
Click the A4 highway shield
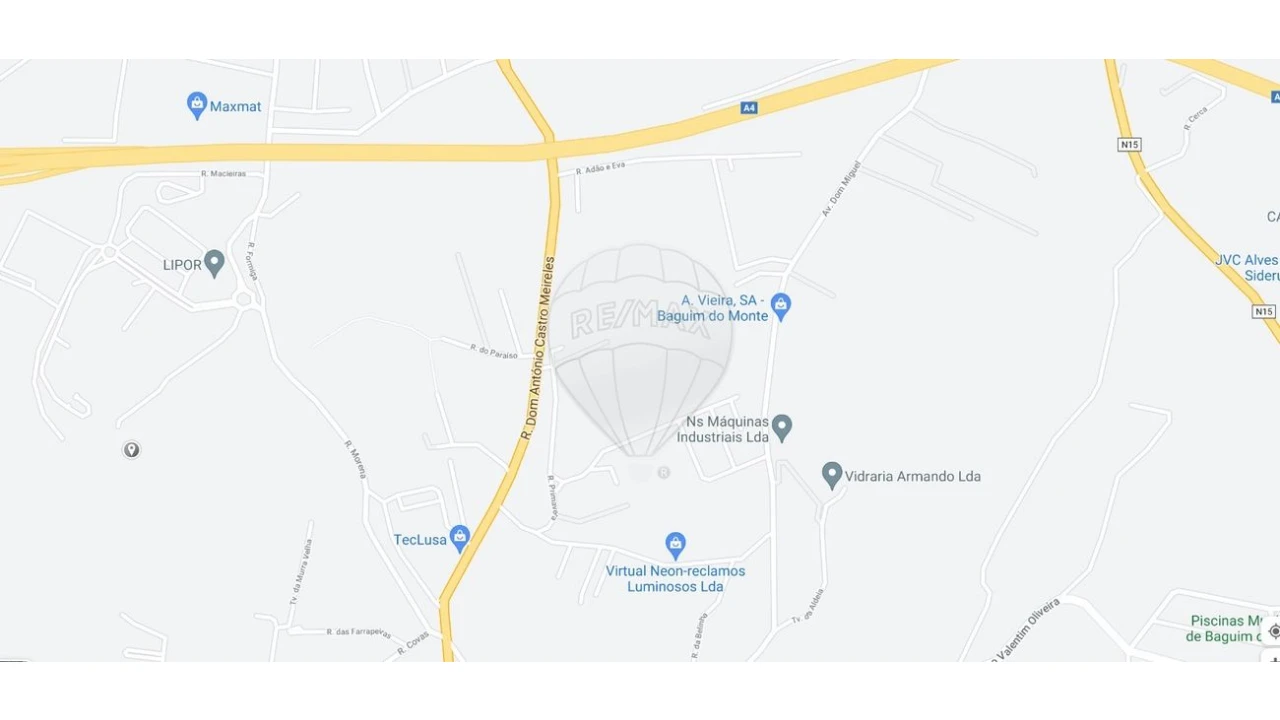click(749, 107)
